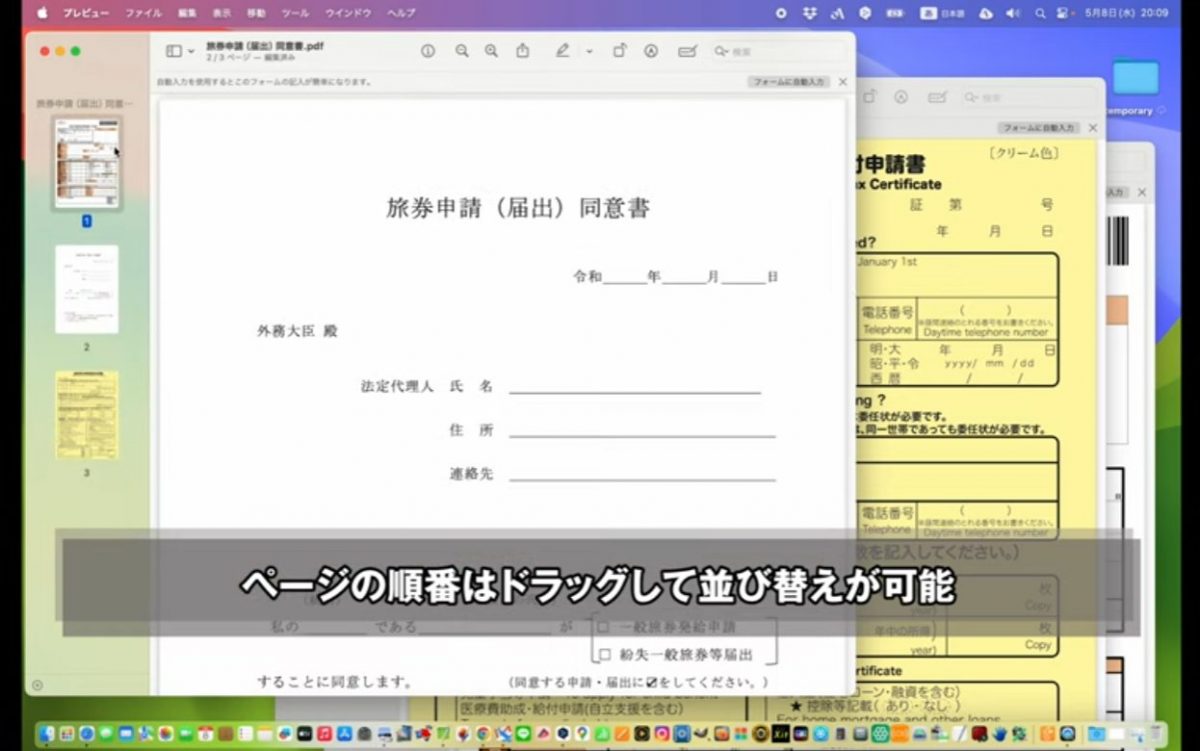This screenshot has width=1200, height=751.
Task: Open the プレビュー menu
Action: 86,13
